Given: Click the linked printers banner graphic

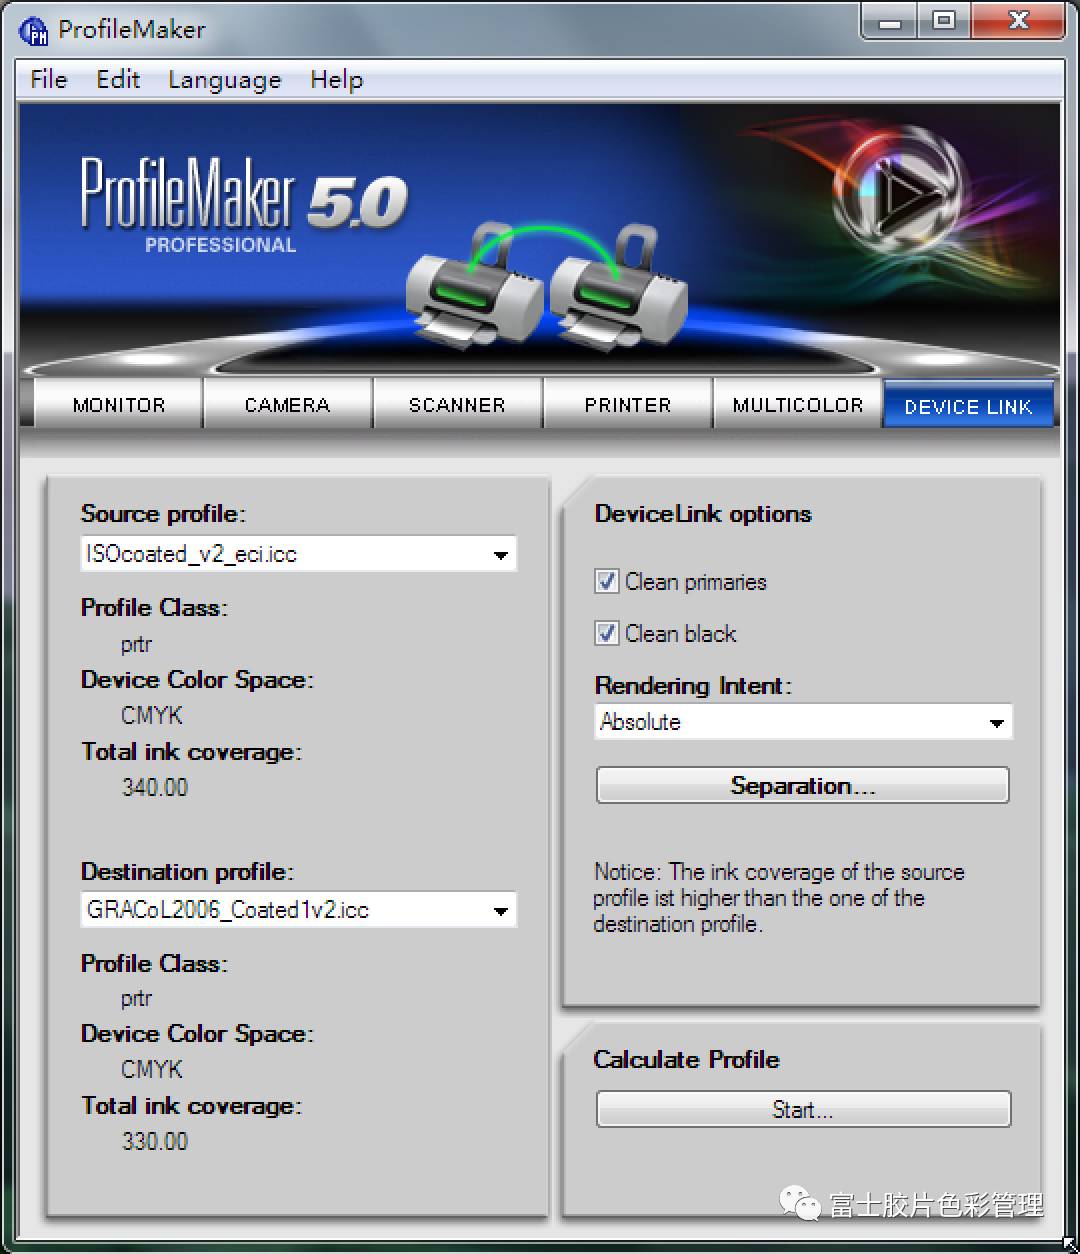Looking at the screenshot, I should point(547,287).
